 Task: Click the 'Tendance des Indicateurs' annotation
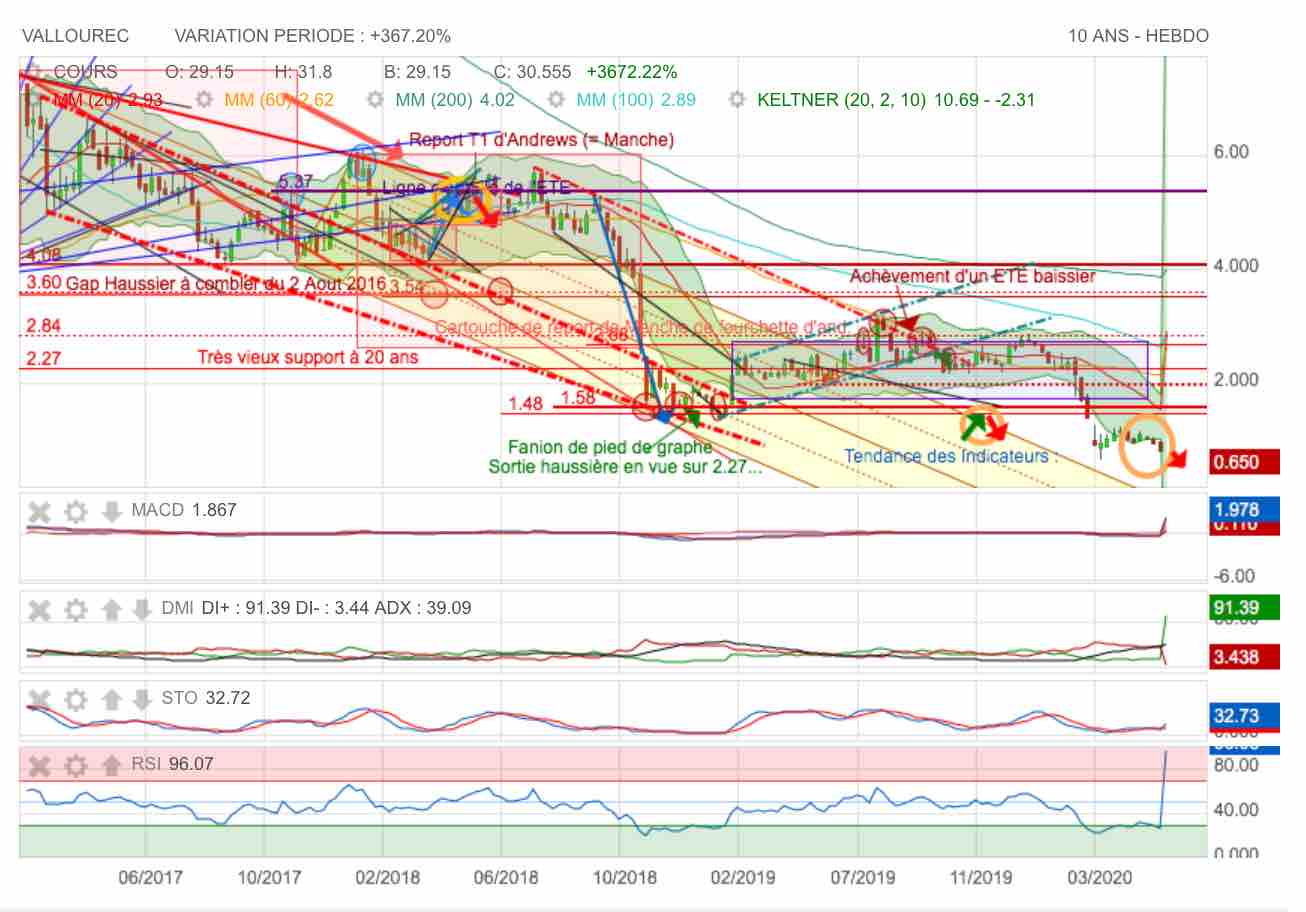pos(950,456)
